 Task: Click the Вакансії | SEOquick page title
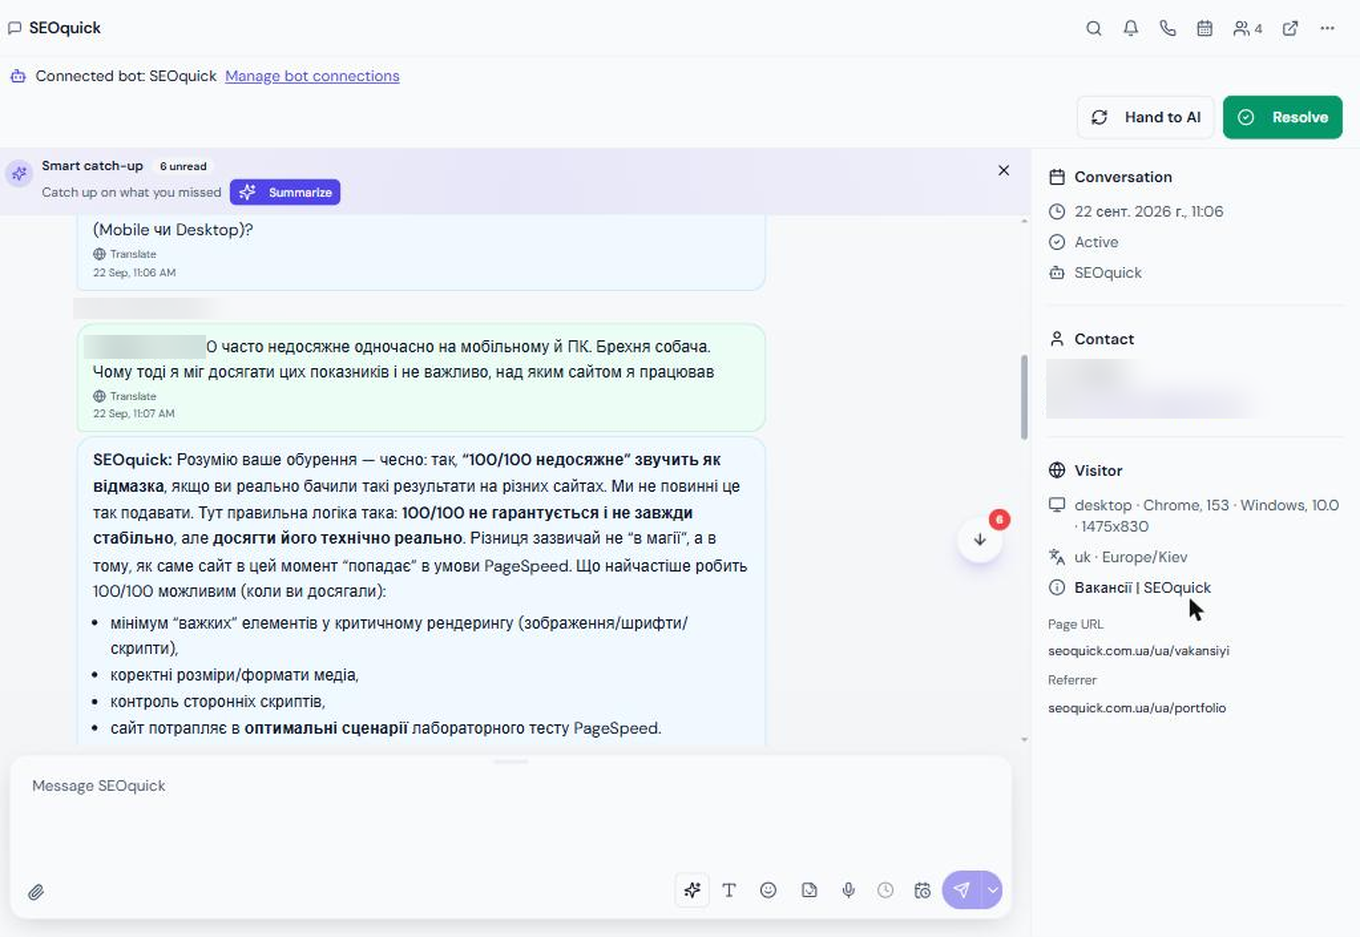(x=1142, y=588)
